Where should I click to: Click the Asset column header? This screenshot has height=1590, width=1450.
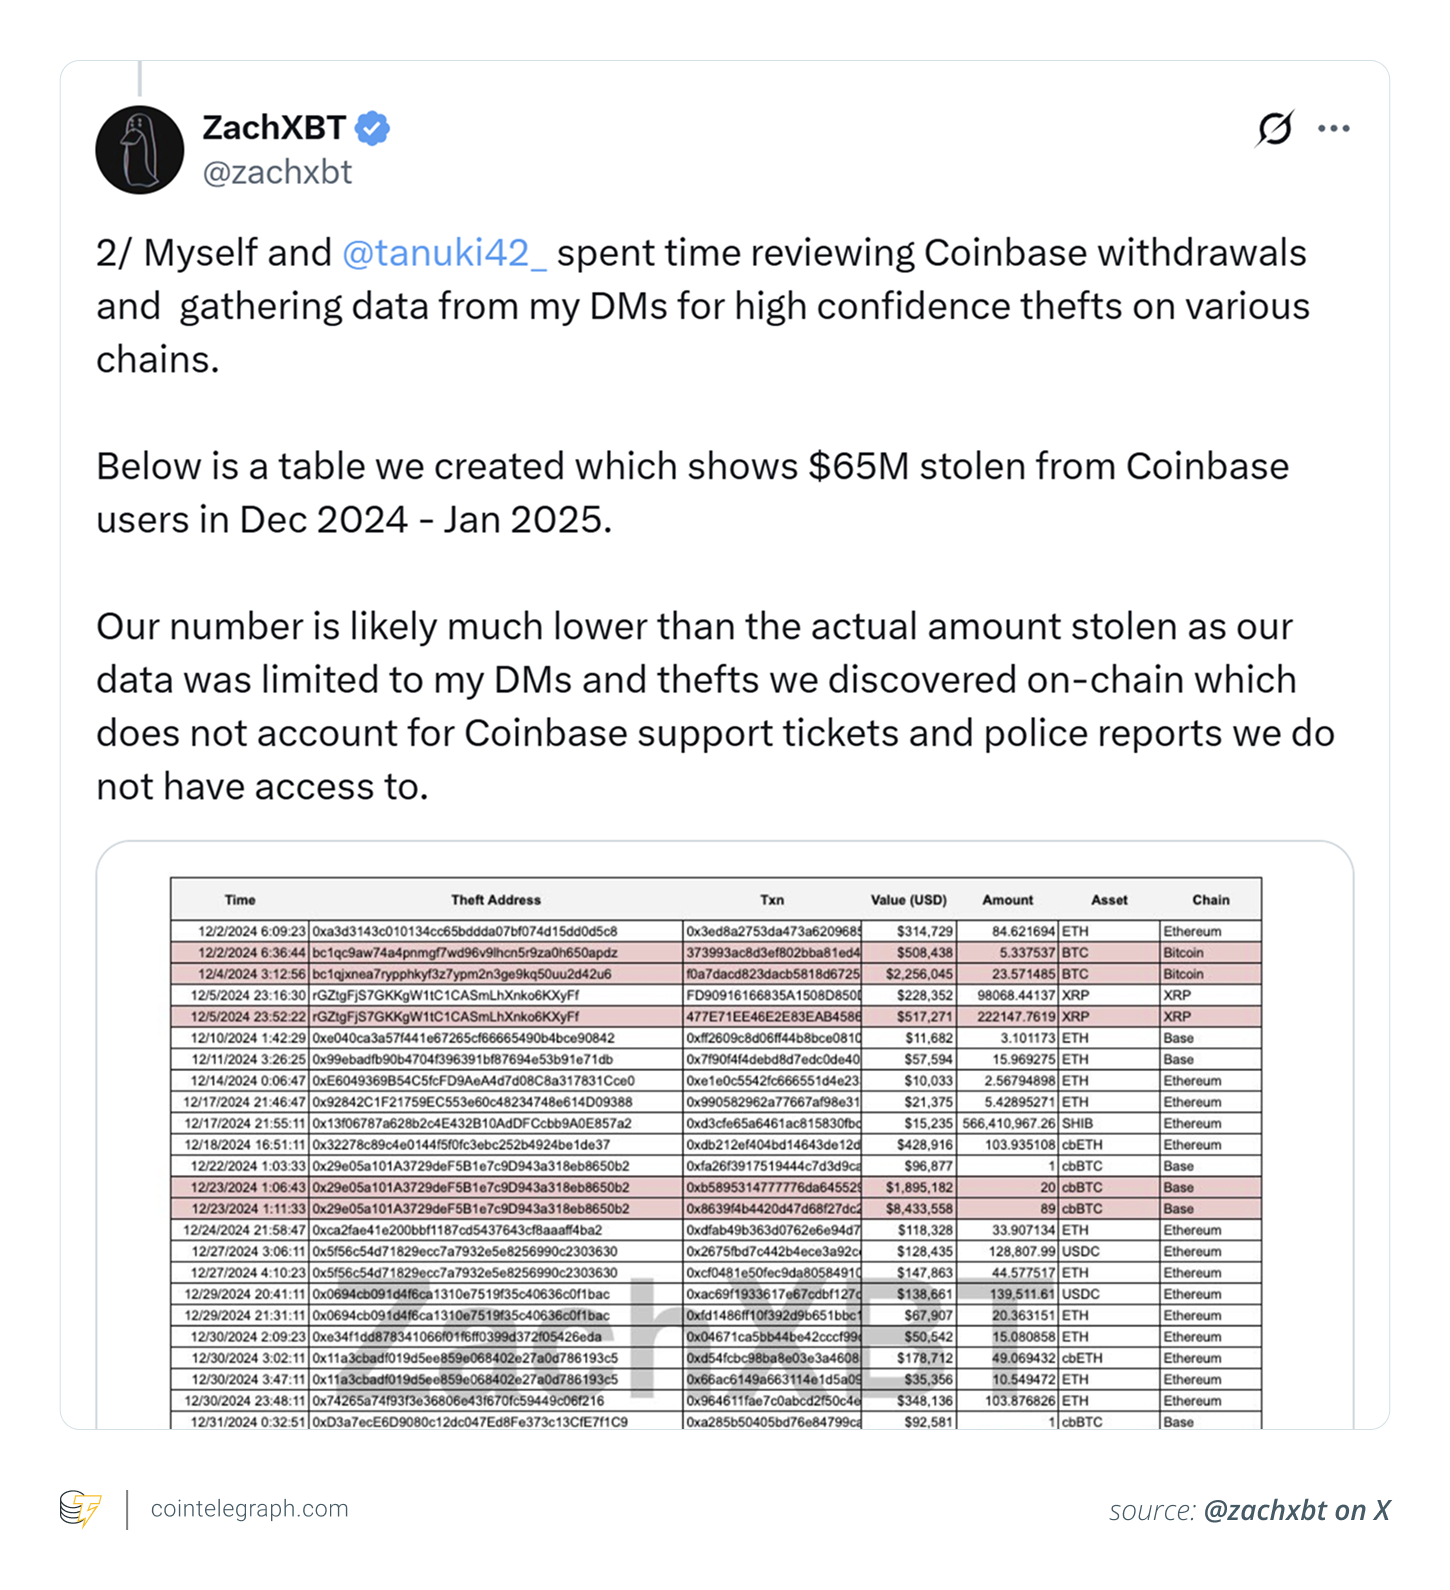pos(1109,900)
